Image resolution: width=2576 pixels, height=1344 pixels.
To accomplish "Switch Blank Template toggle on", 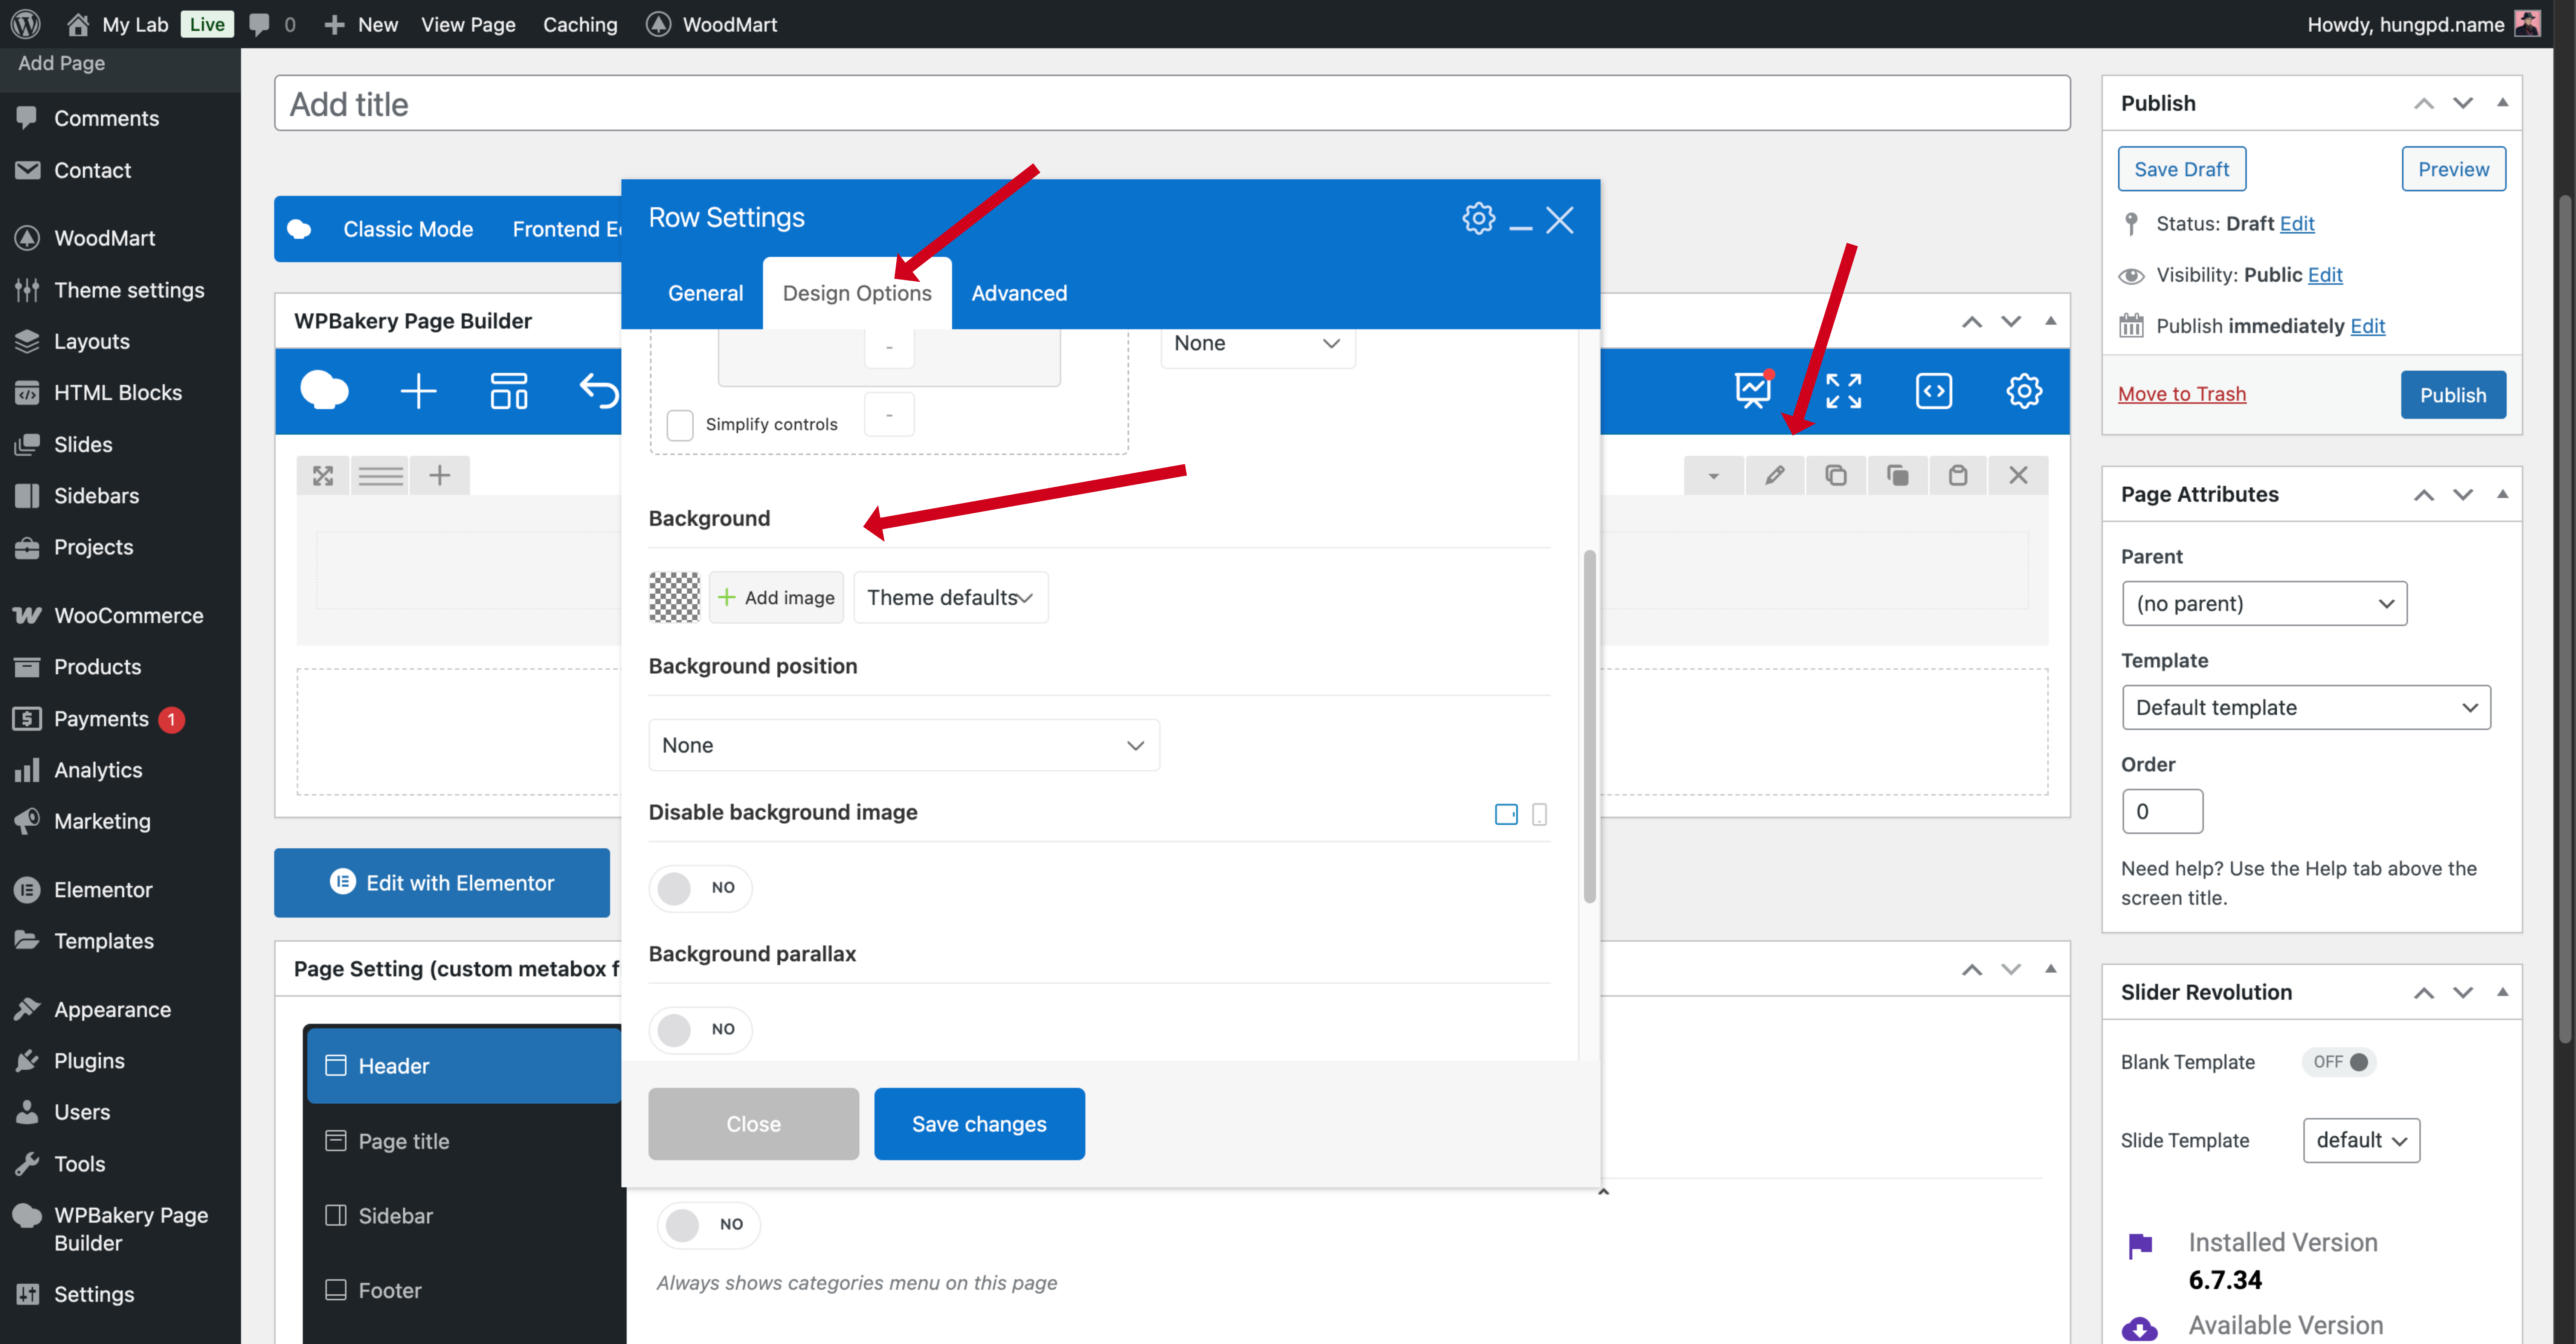I will (2340, 1062).
